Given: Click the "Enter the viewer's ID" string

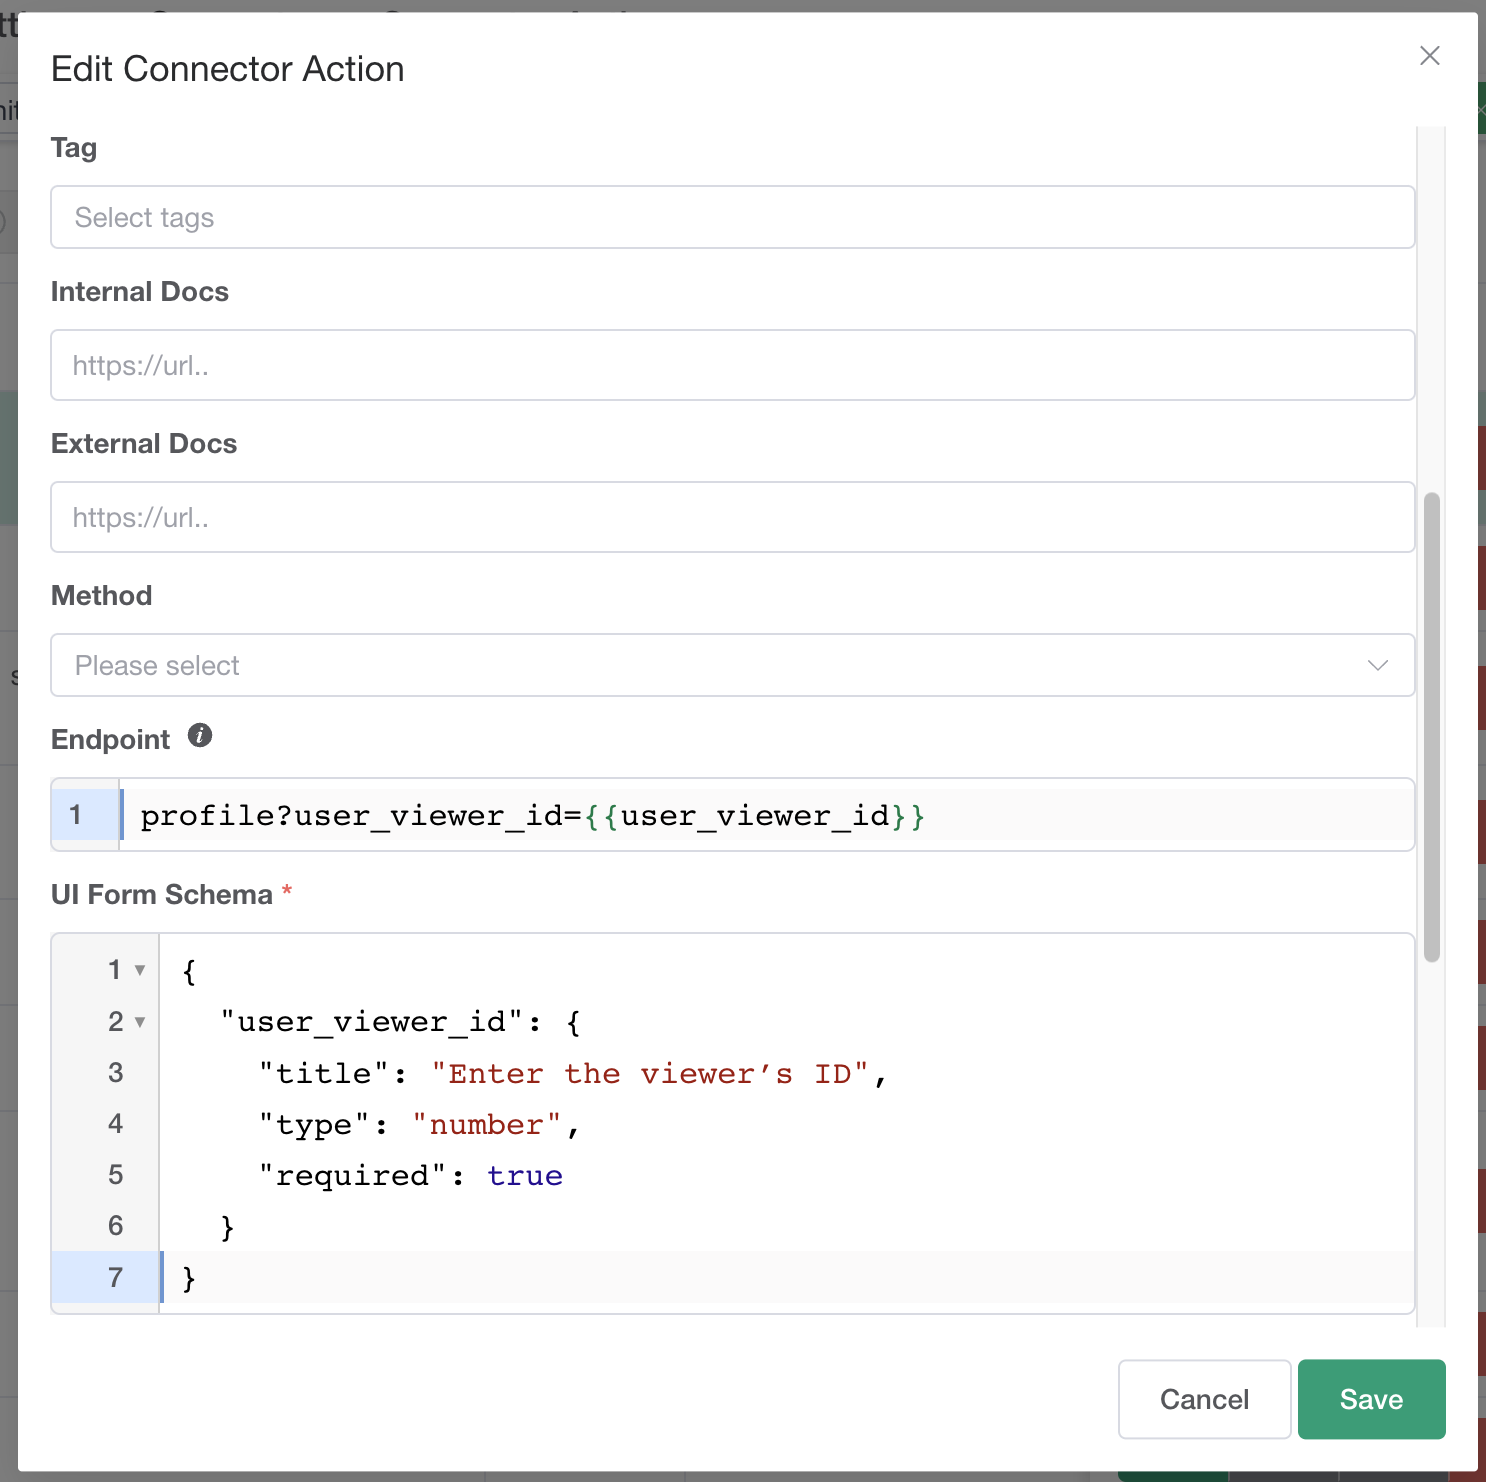Looking at the screenshot, I should (649, 1074).
